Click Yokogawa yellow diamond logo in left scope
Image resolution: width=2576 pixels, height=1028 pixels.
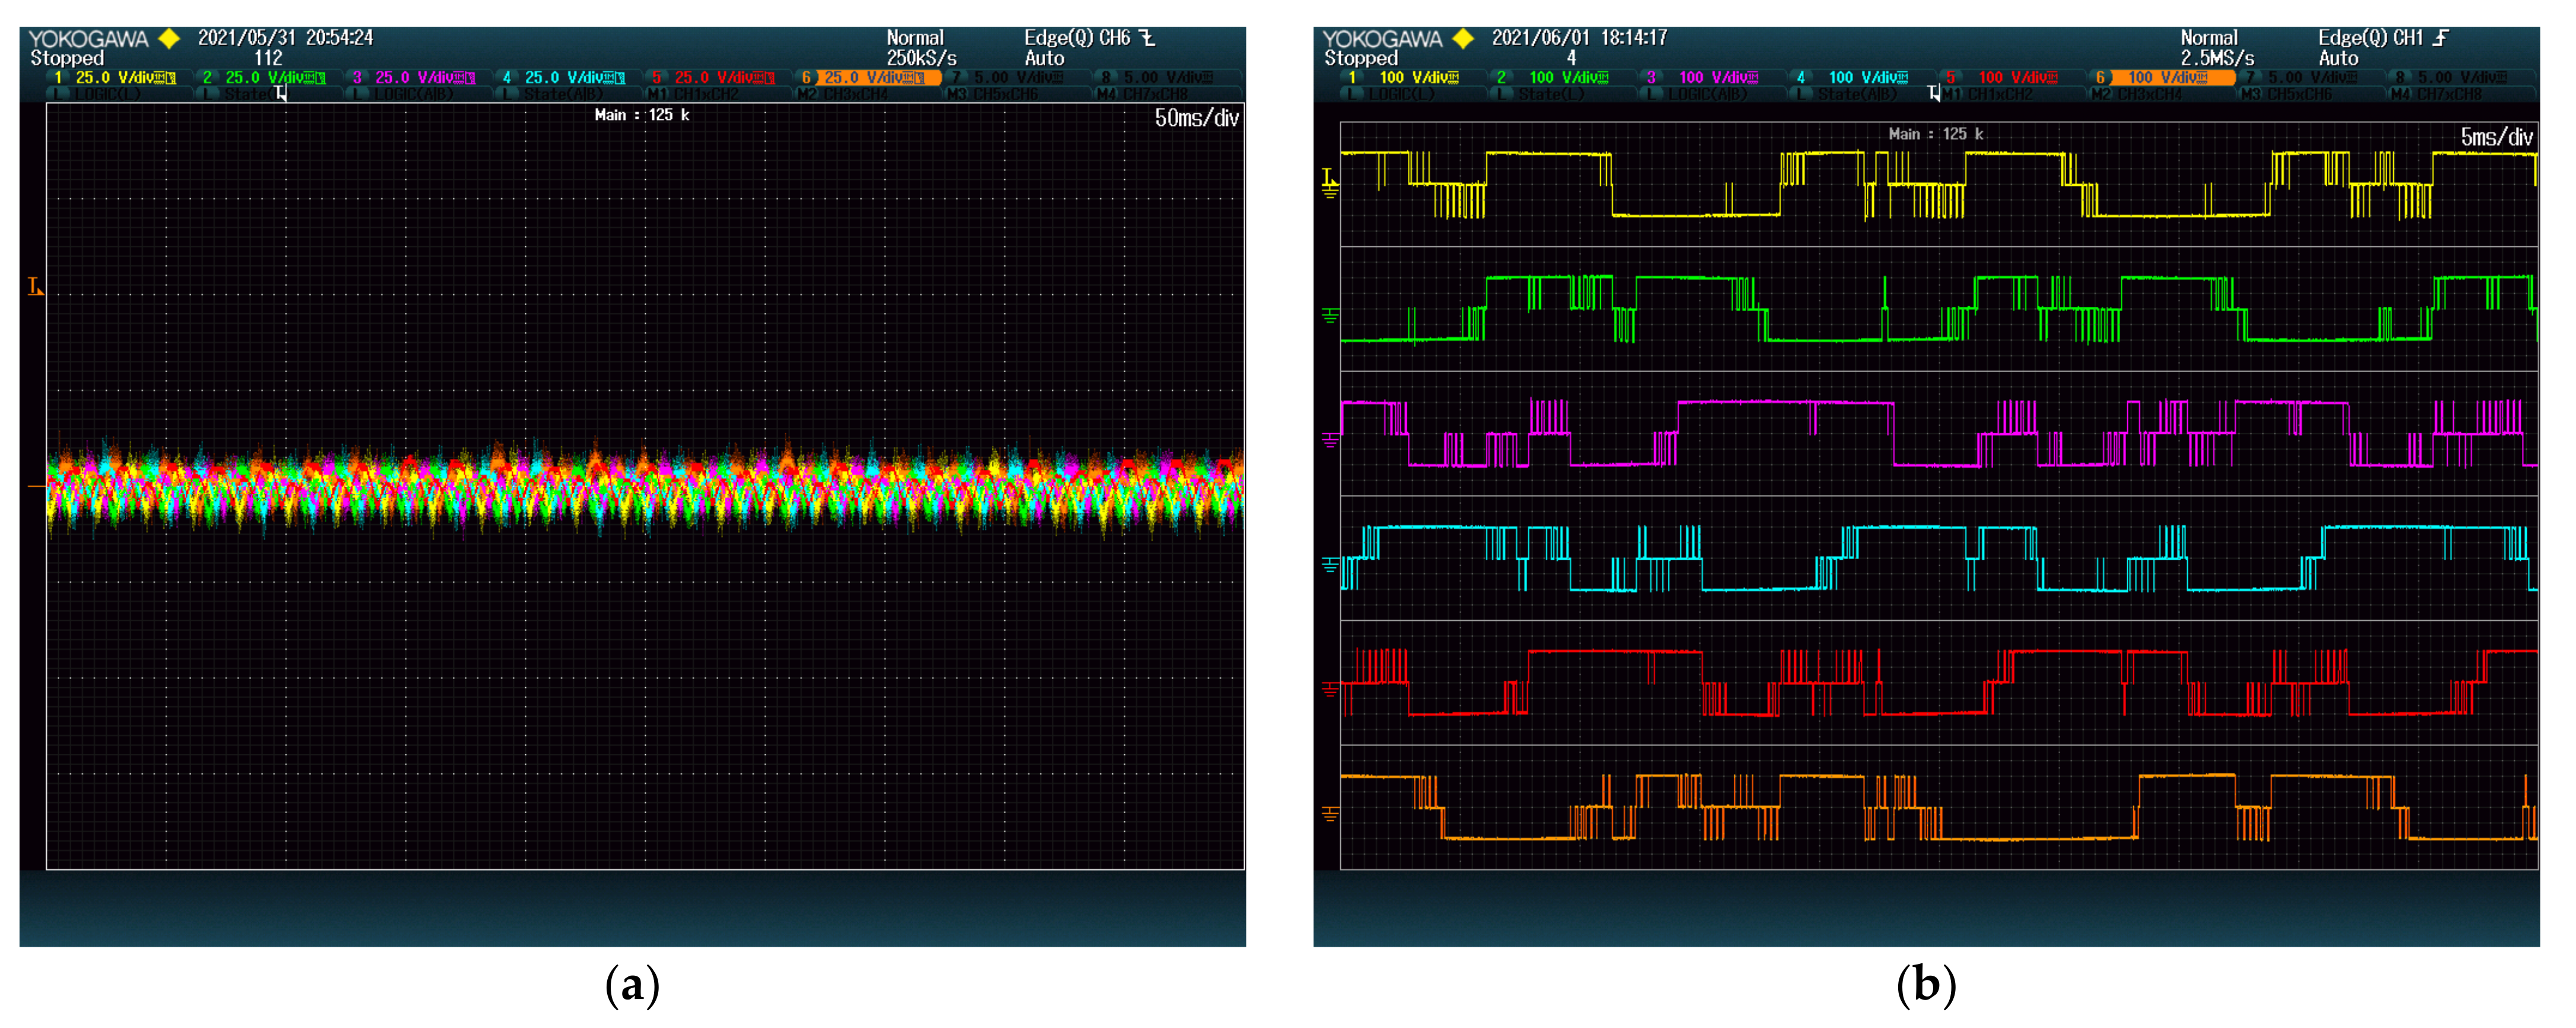(x=170, y=39)
